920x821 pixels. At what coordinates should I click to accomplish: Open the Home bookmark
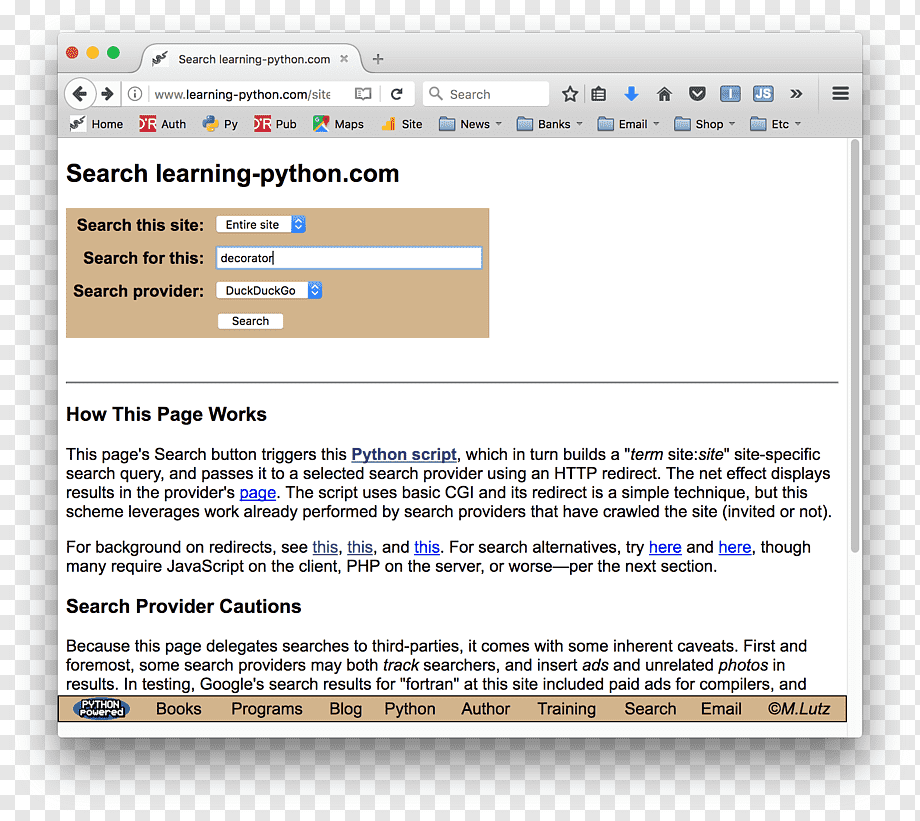click(97, 124)
